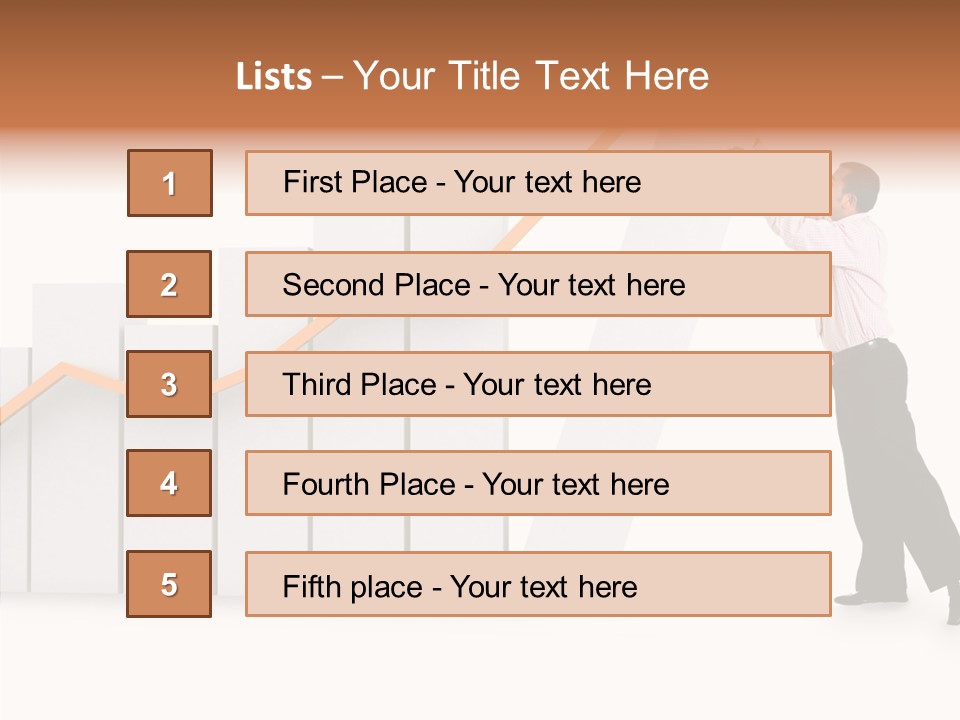The width and height of the screenshot is (960, 720).
Task: Click the man's shoe near the floor
Action: pos(862,597)
